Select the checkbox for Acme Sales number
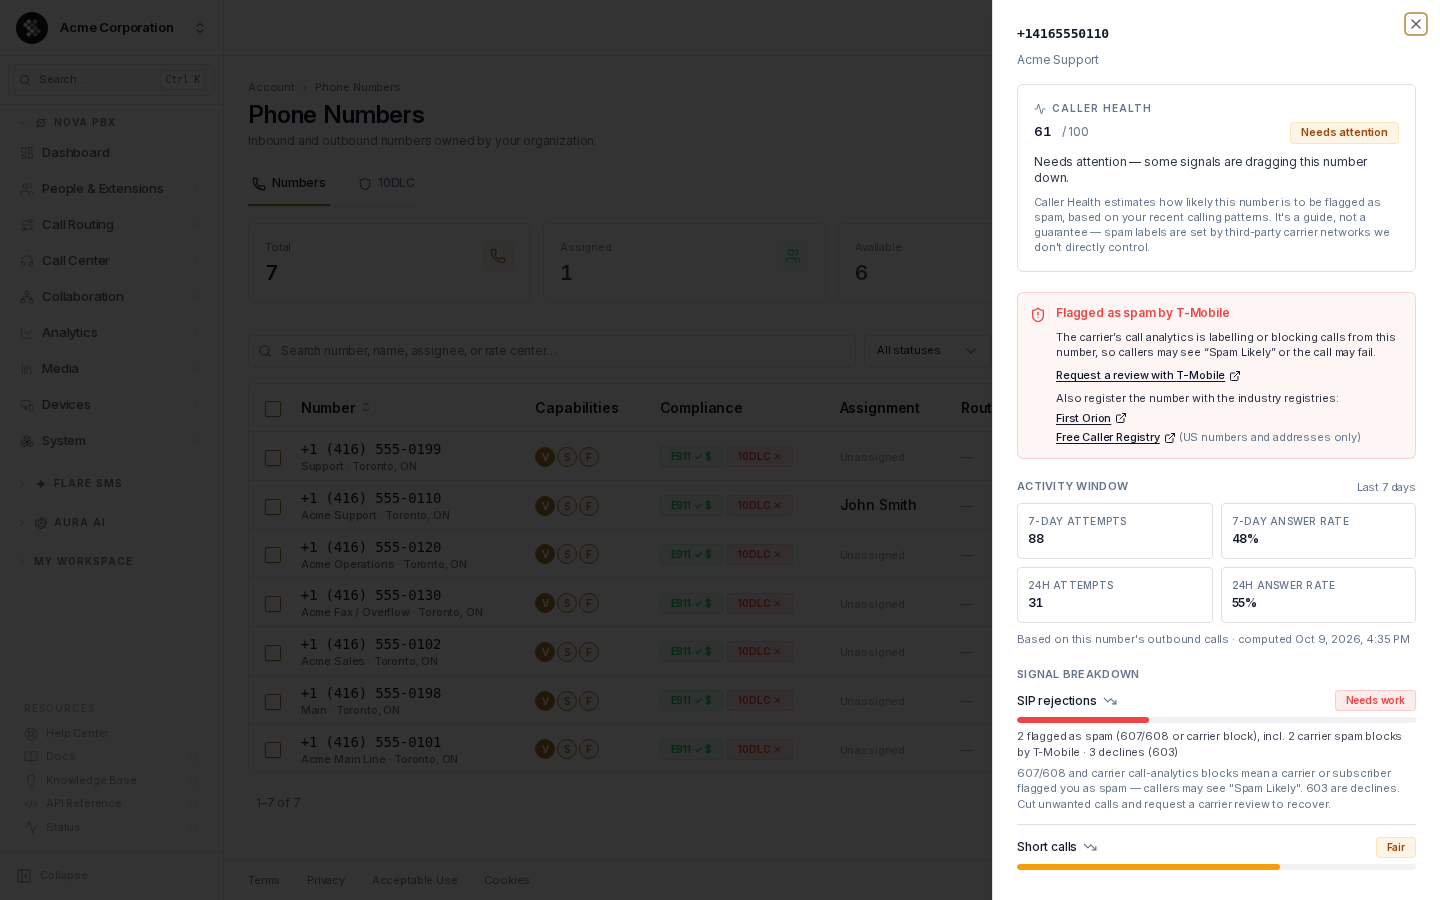This screenshot has width=1440, height=900. 273,653
